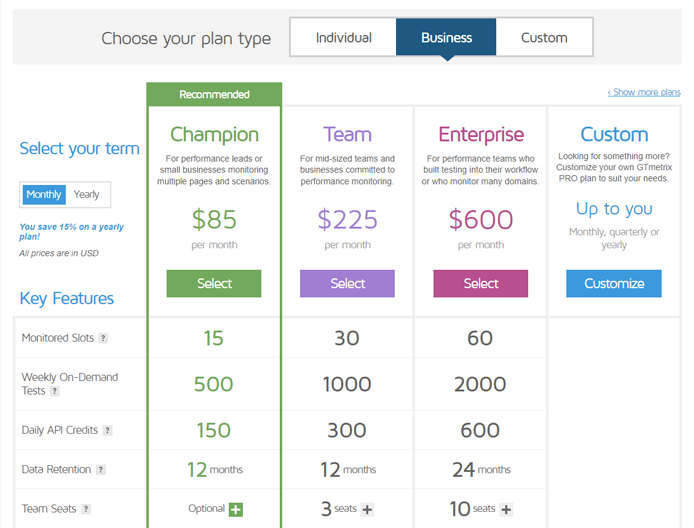Switch billing term to Monthly
The image size is (694, 528).
(x=44, y=194)
